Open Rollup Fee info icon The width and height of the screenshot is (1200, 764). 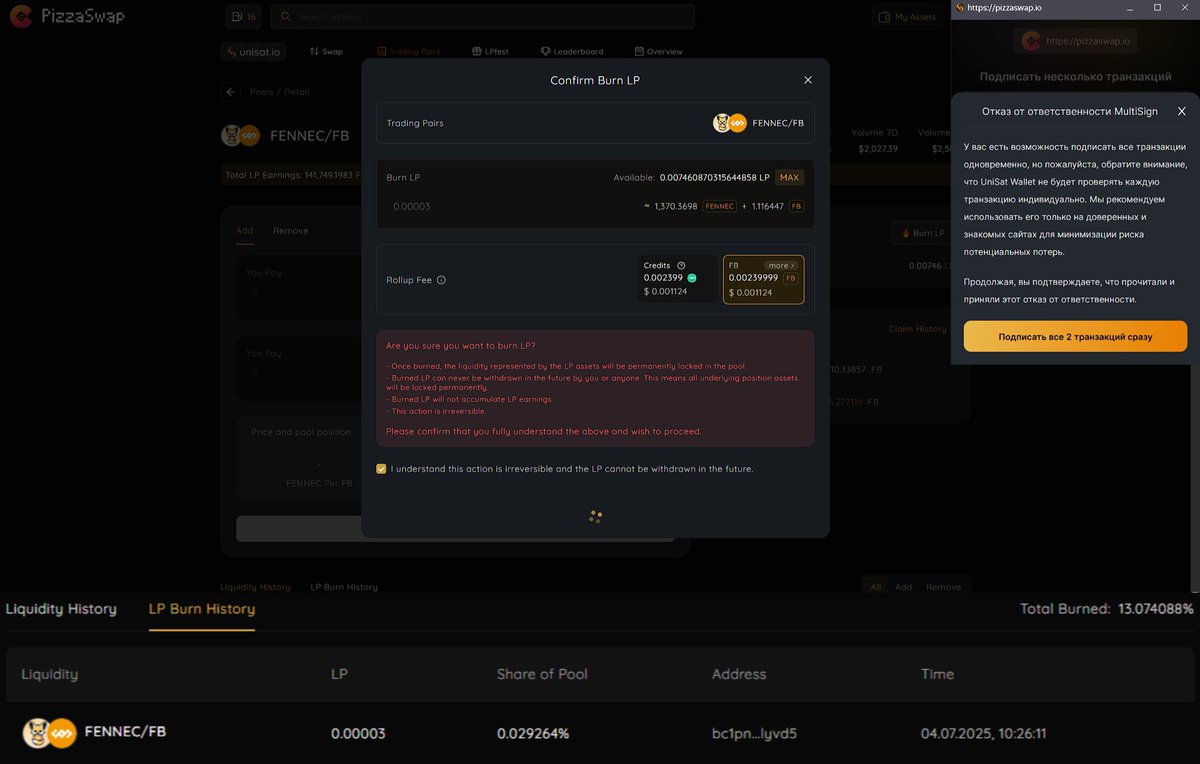(x=441, y=280)
